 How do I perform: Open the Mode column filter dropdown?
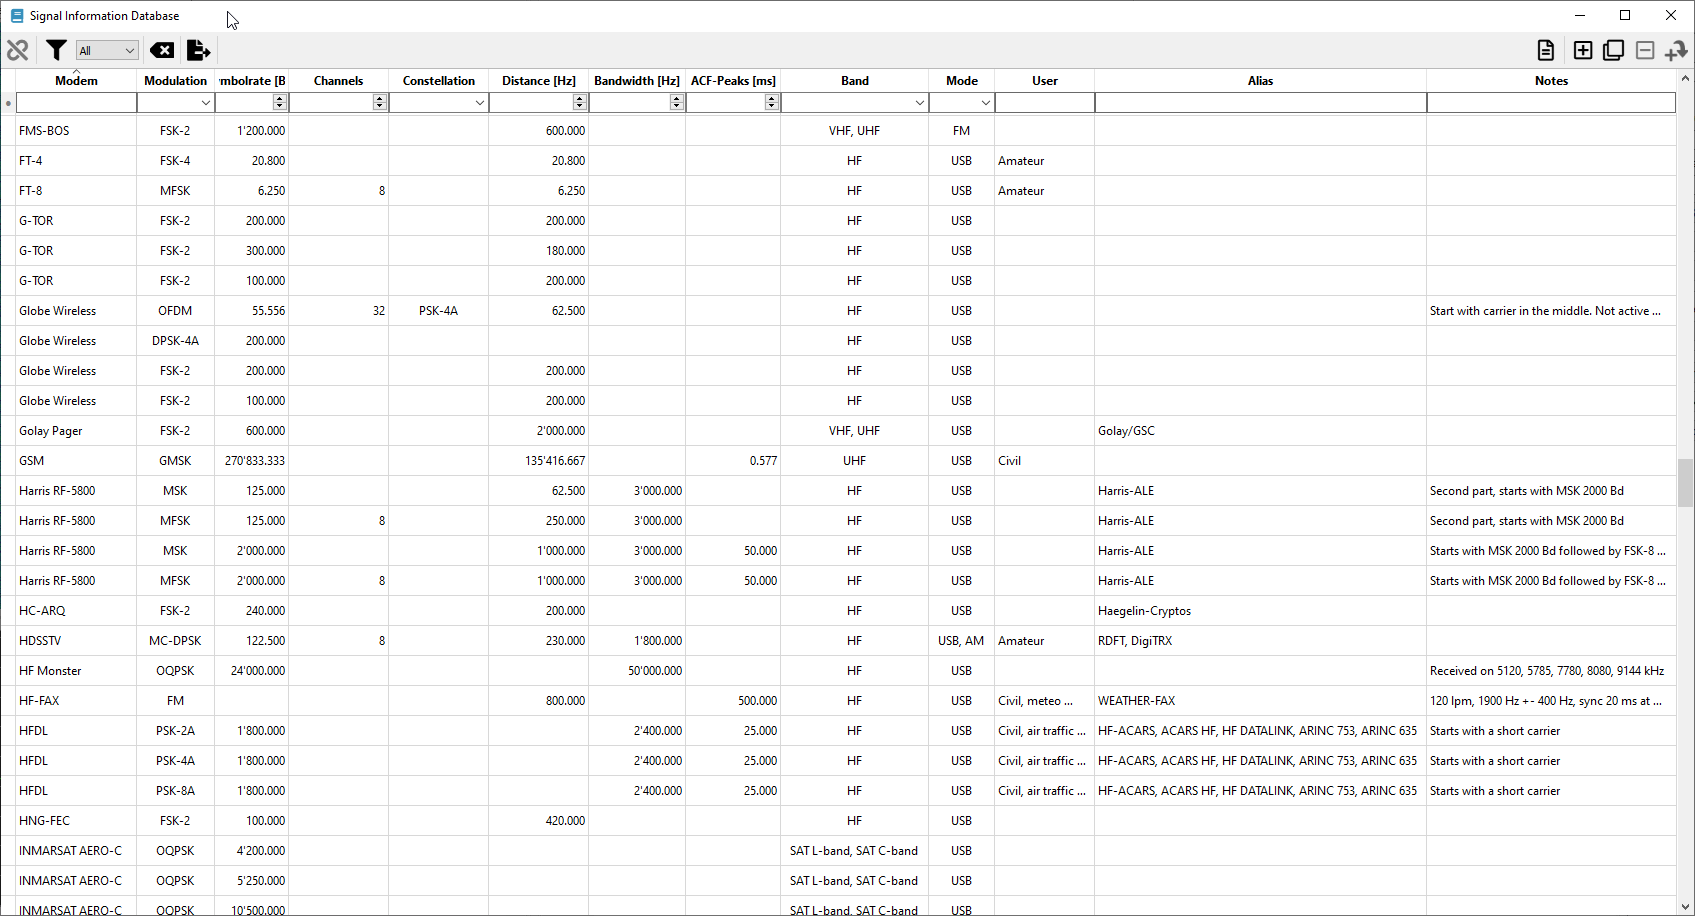pyautogui.click(x=985, y=103)
